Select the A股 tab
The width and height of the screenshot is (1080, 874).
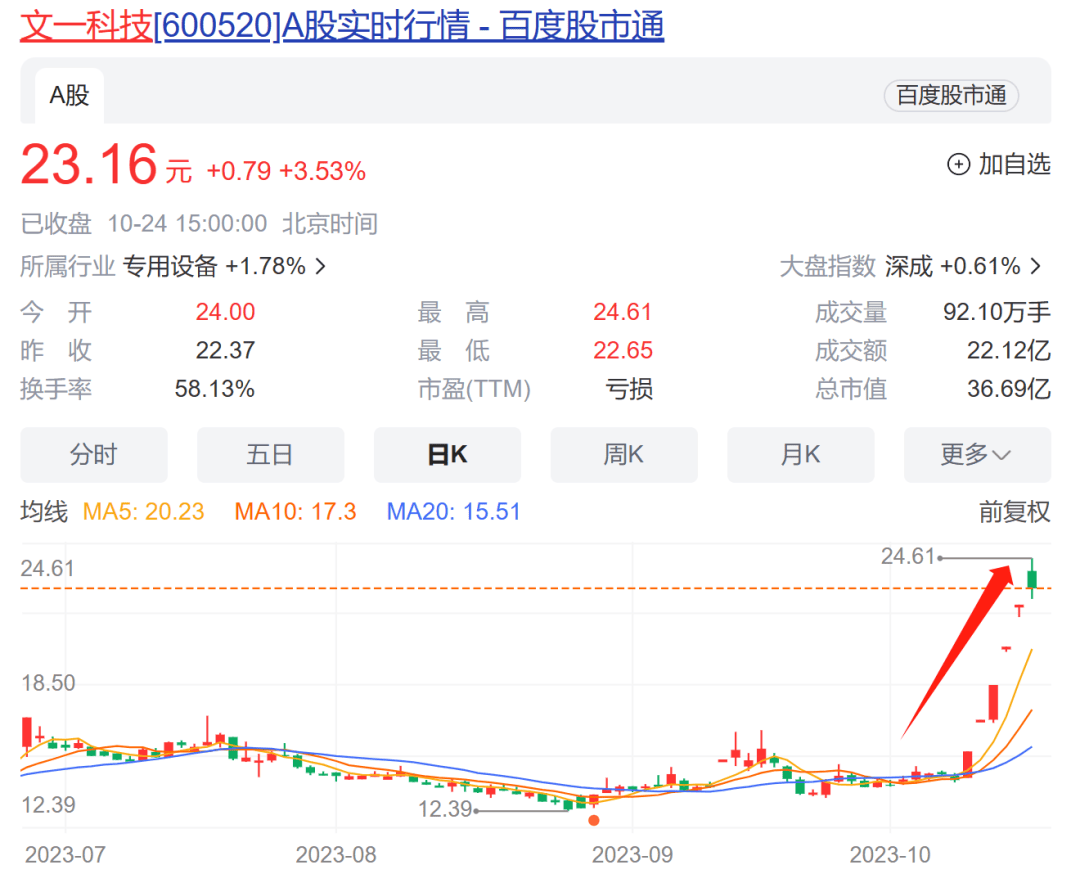[x=70, y=96]
